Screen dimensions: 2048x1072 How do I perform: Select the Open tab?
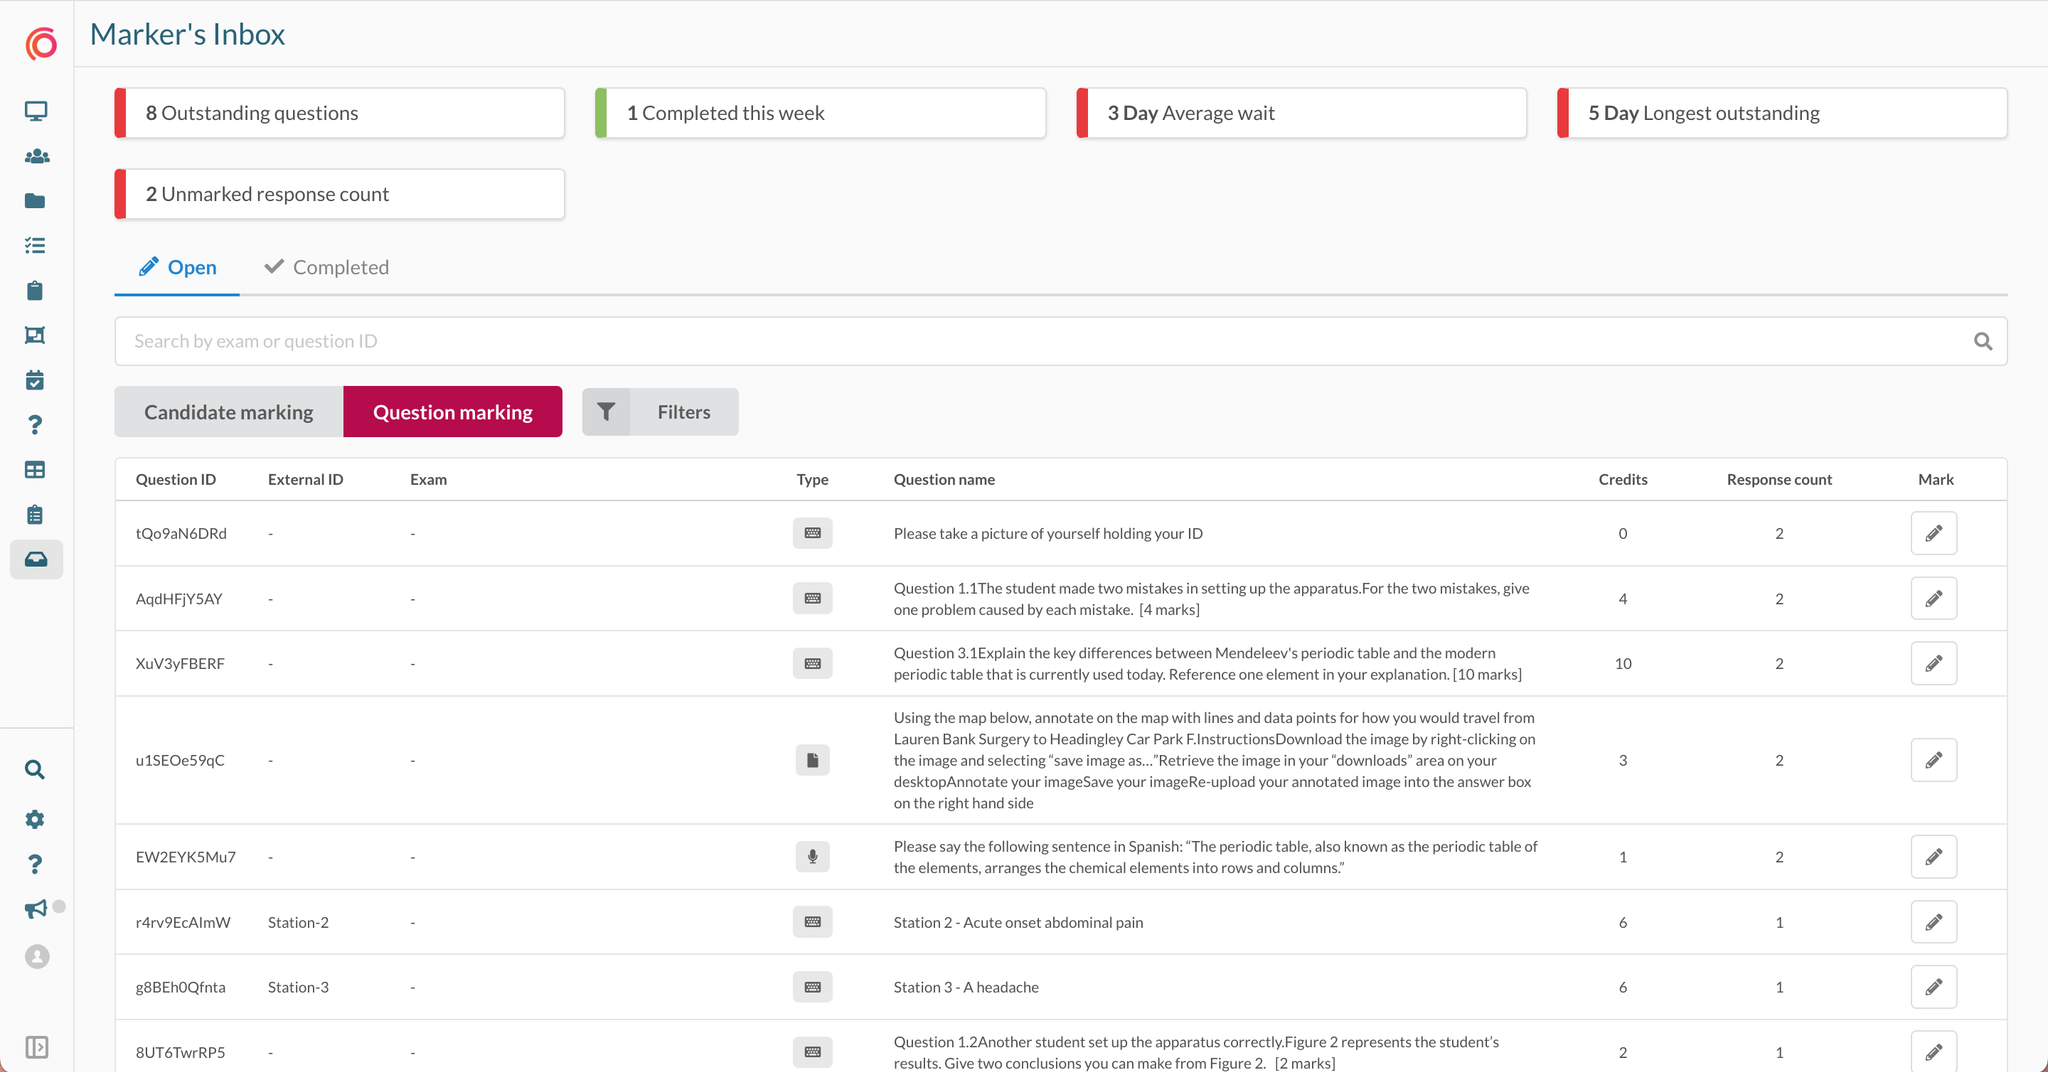[177, 267]
